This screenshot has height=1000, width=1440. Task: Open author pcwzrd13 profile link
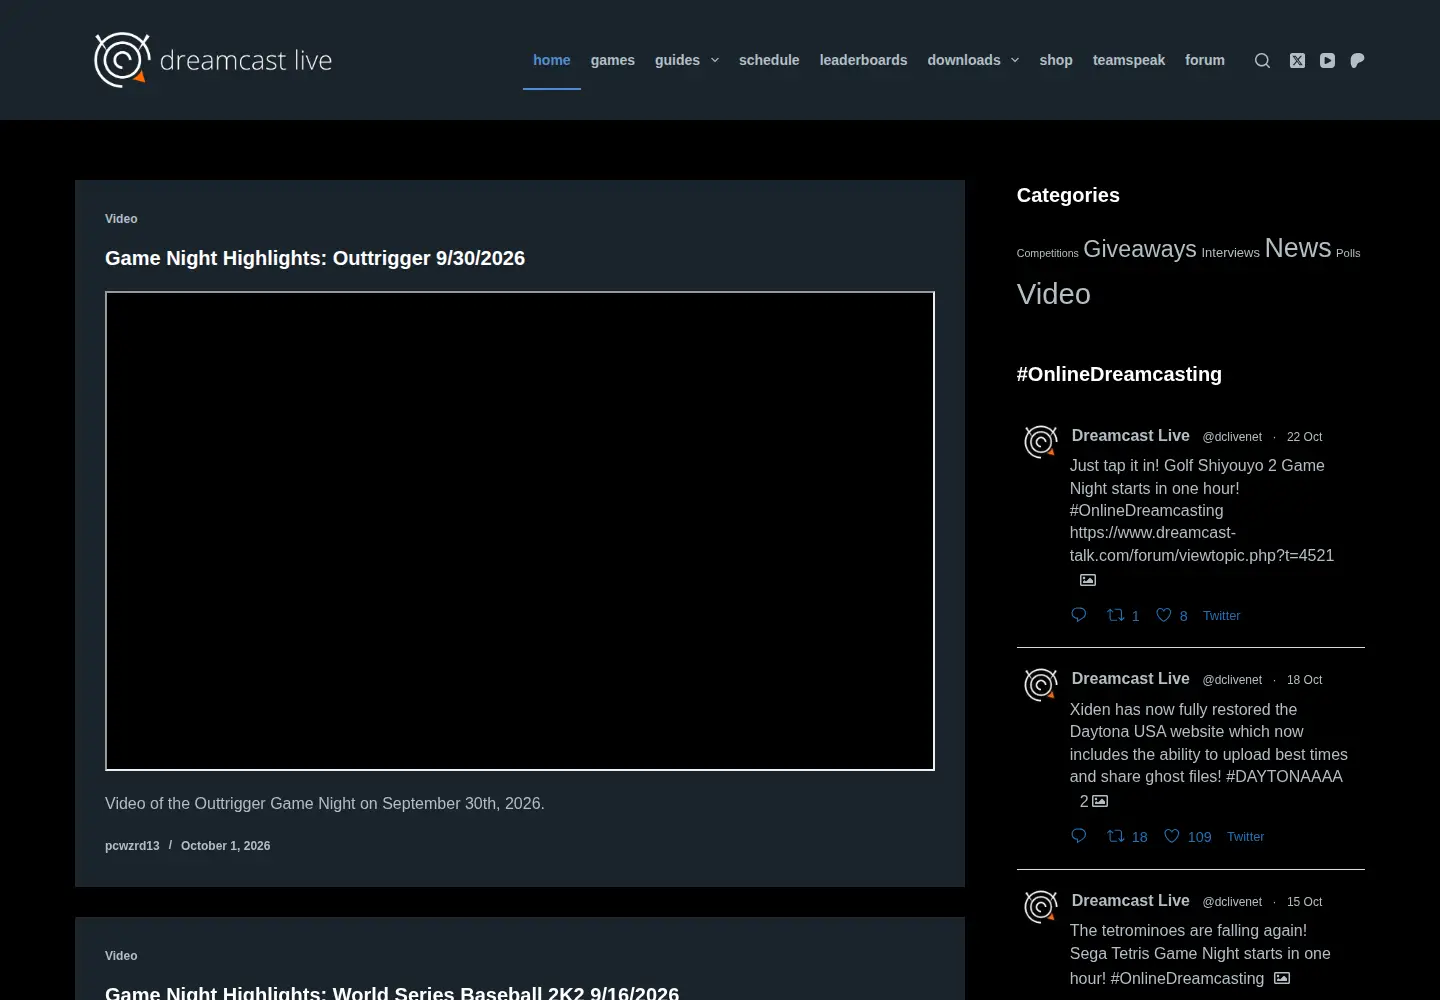[132, 846]
